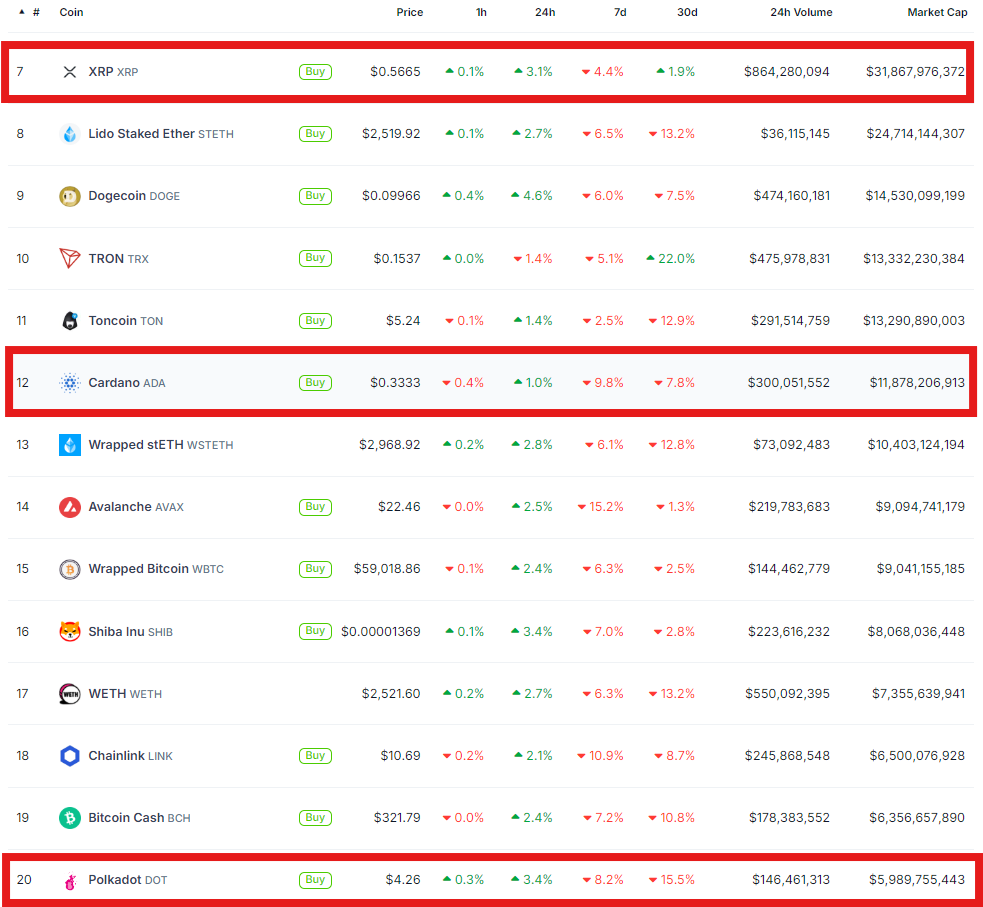Click the Wrapped stETH logo icon
Image resolution: width=983 pixels, height=907 pixels.
(70, 444)
